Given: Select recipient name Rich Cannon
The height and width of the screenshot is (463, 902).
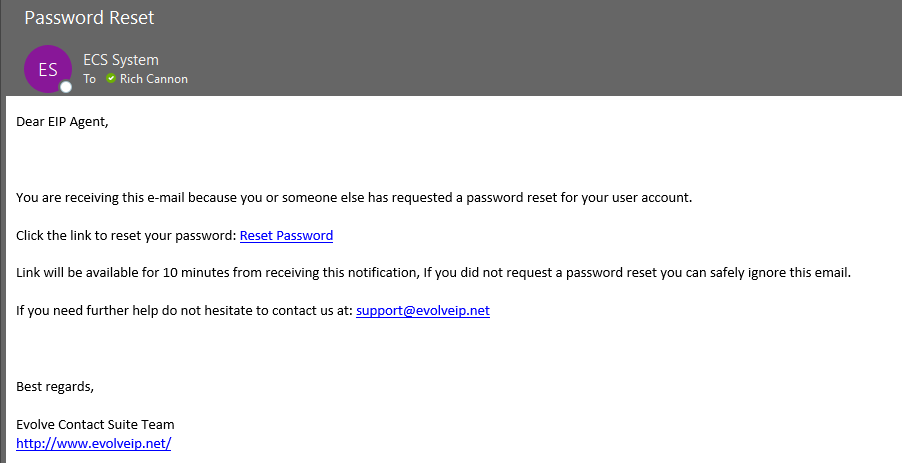Looking at the screenshot, I should (x=154, y=79).
